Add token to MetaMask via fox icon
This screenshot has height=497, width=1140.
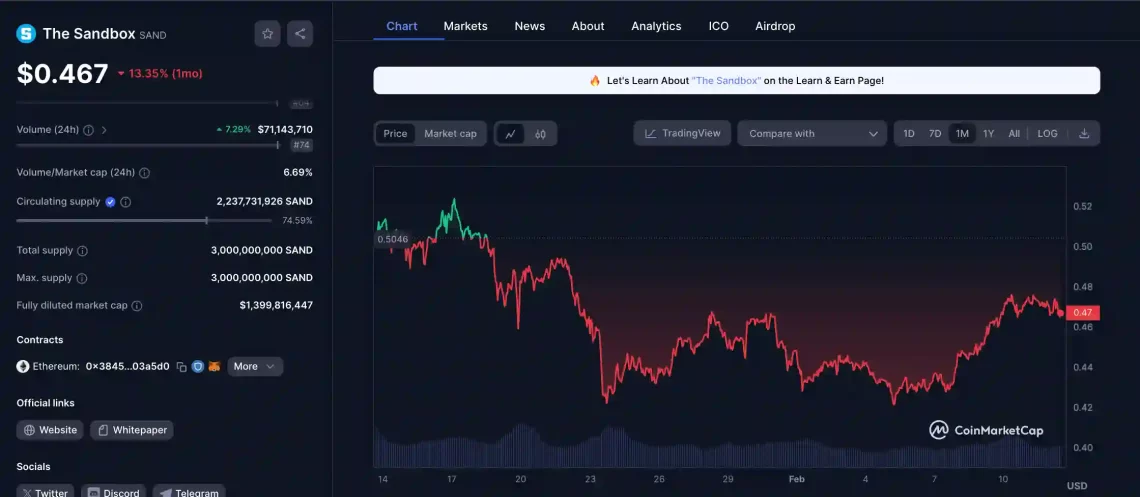click(214, 367)
